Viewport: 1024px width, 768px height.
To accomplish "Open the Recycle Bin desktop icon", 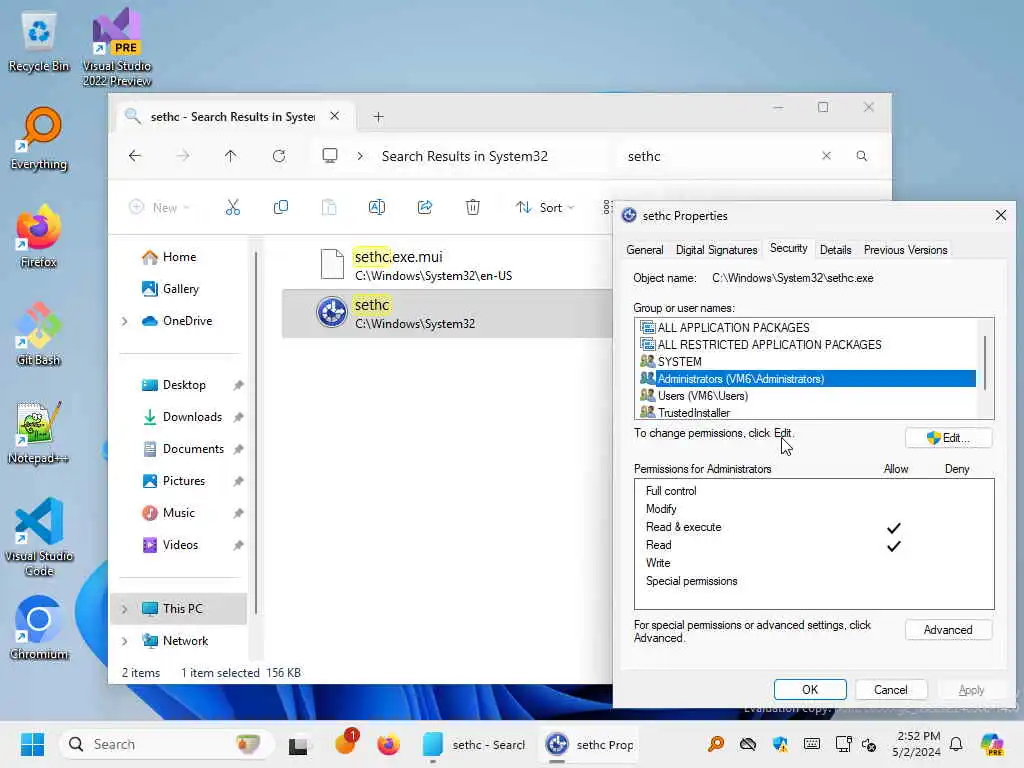I will coord(39,40).
